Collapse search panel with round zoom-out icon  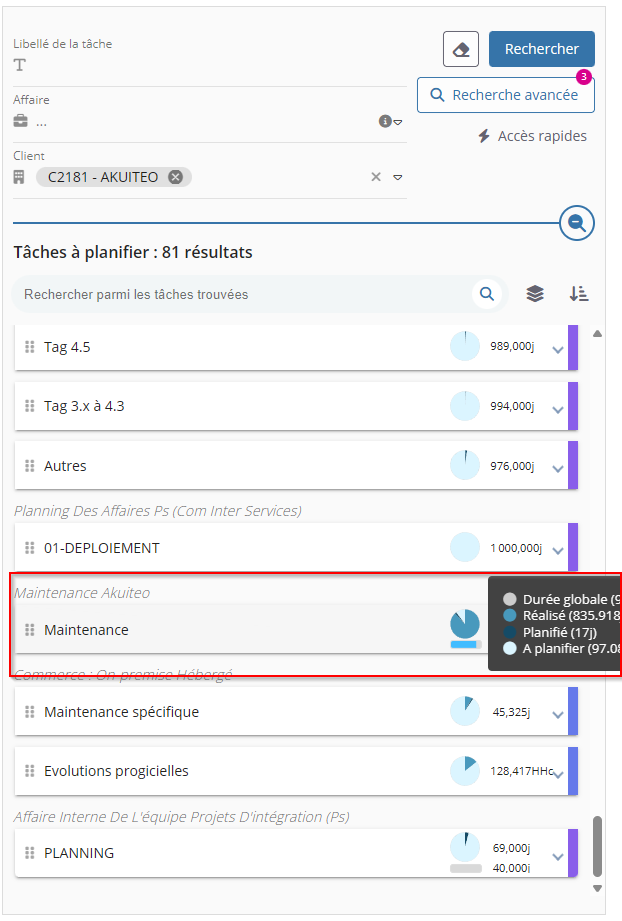click(577, 223)
